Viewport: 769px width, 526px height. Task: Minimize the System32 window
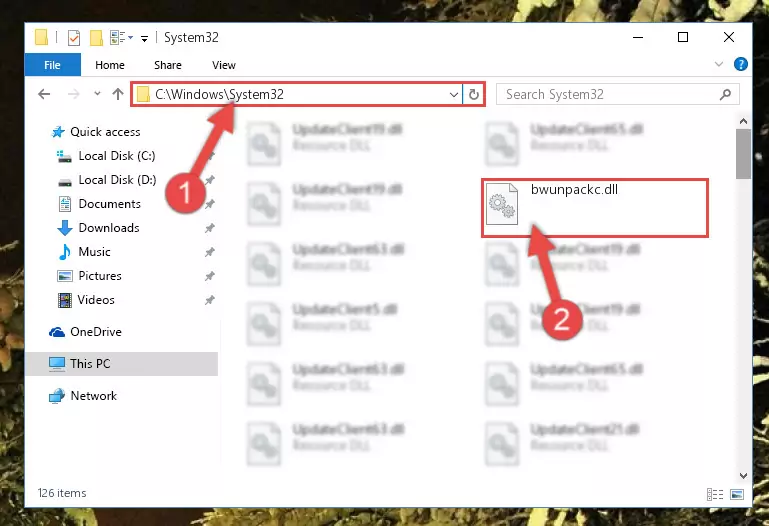coord(638,38)
